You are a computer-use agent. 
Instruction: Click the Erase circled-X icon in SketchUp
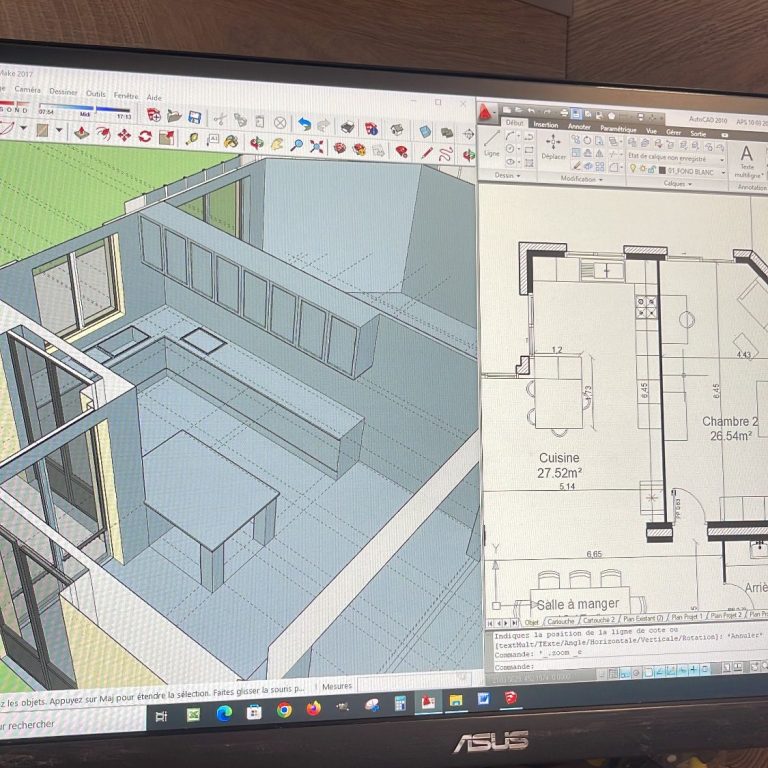pos(280,122)
